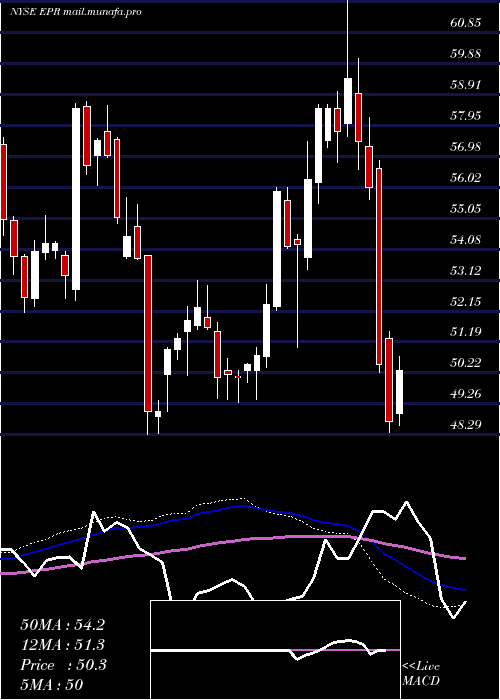The image size is (500, 700).
Task: Click inside the MACD inset chart box
Action: (x=275, y=650)
